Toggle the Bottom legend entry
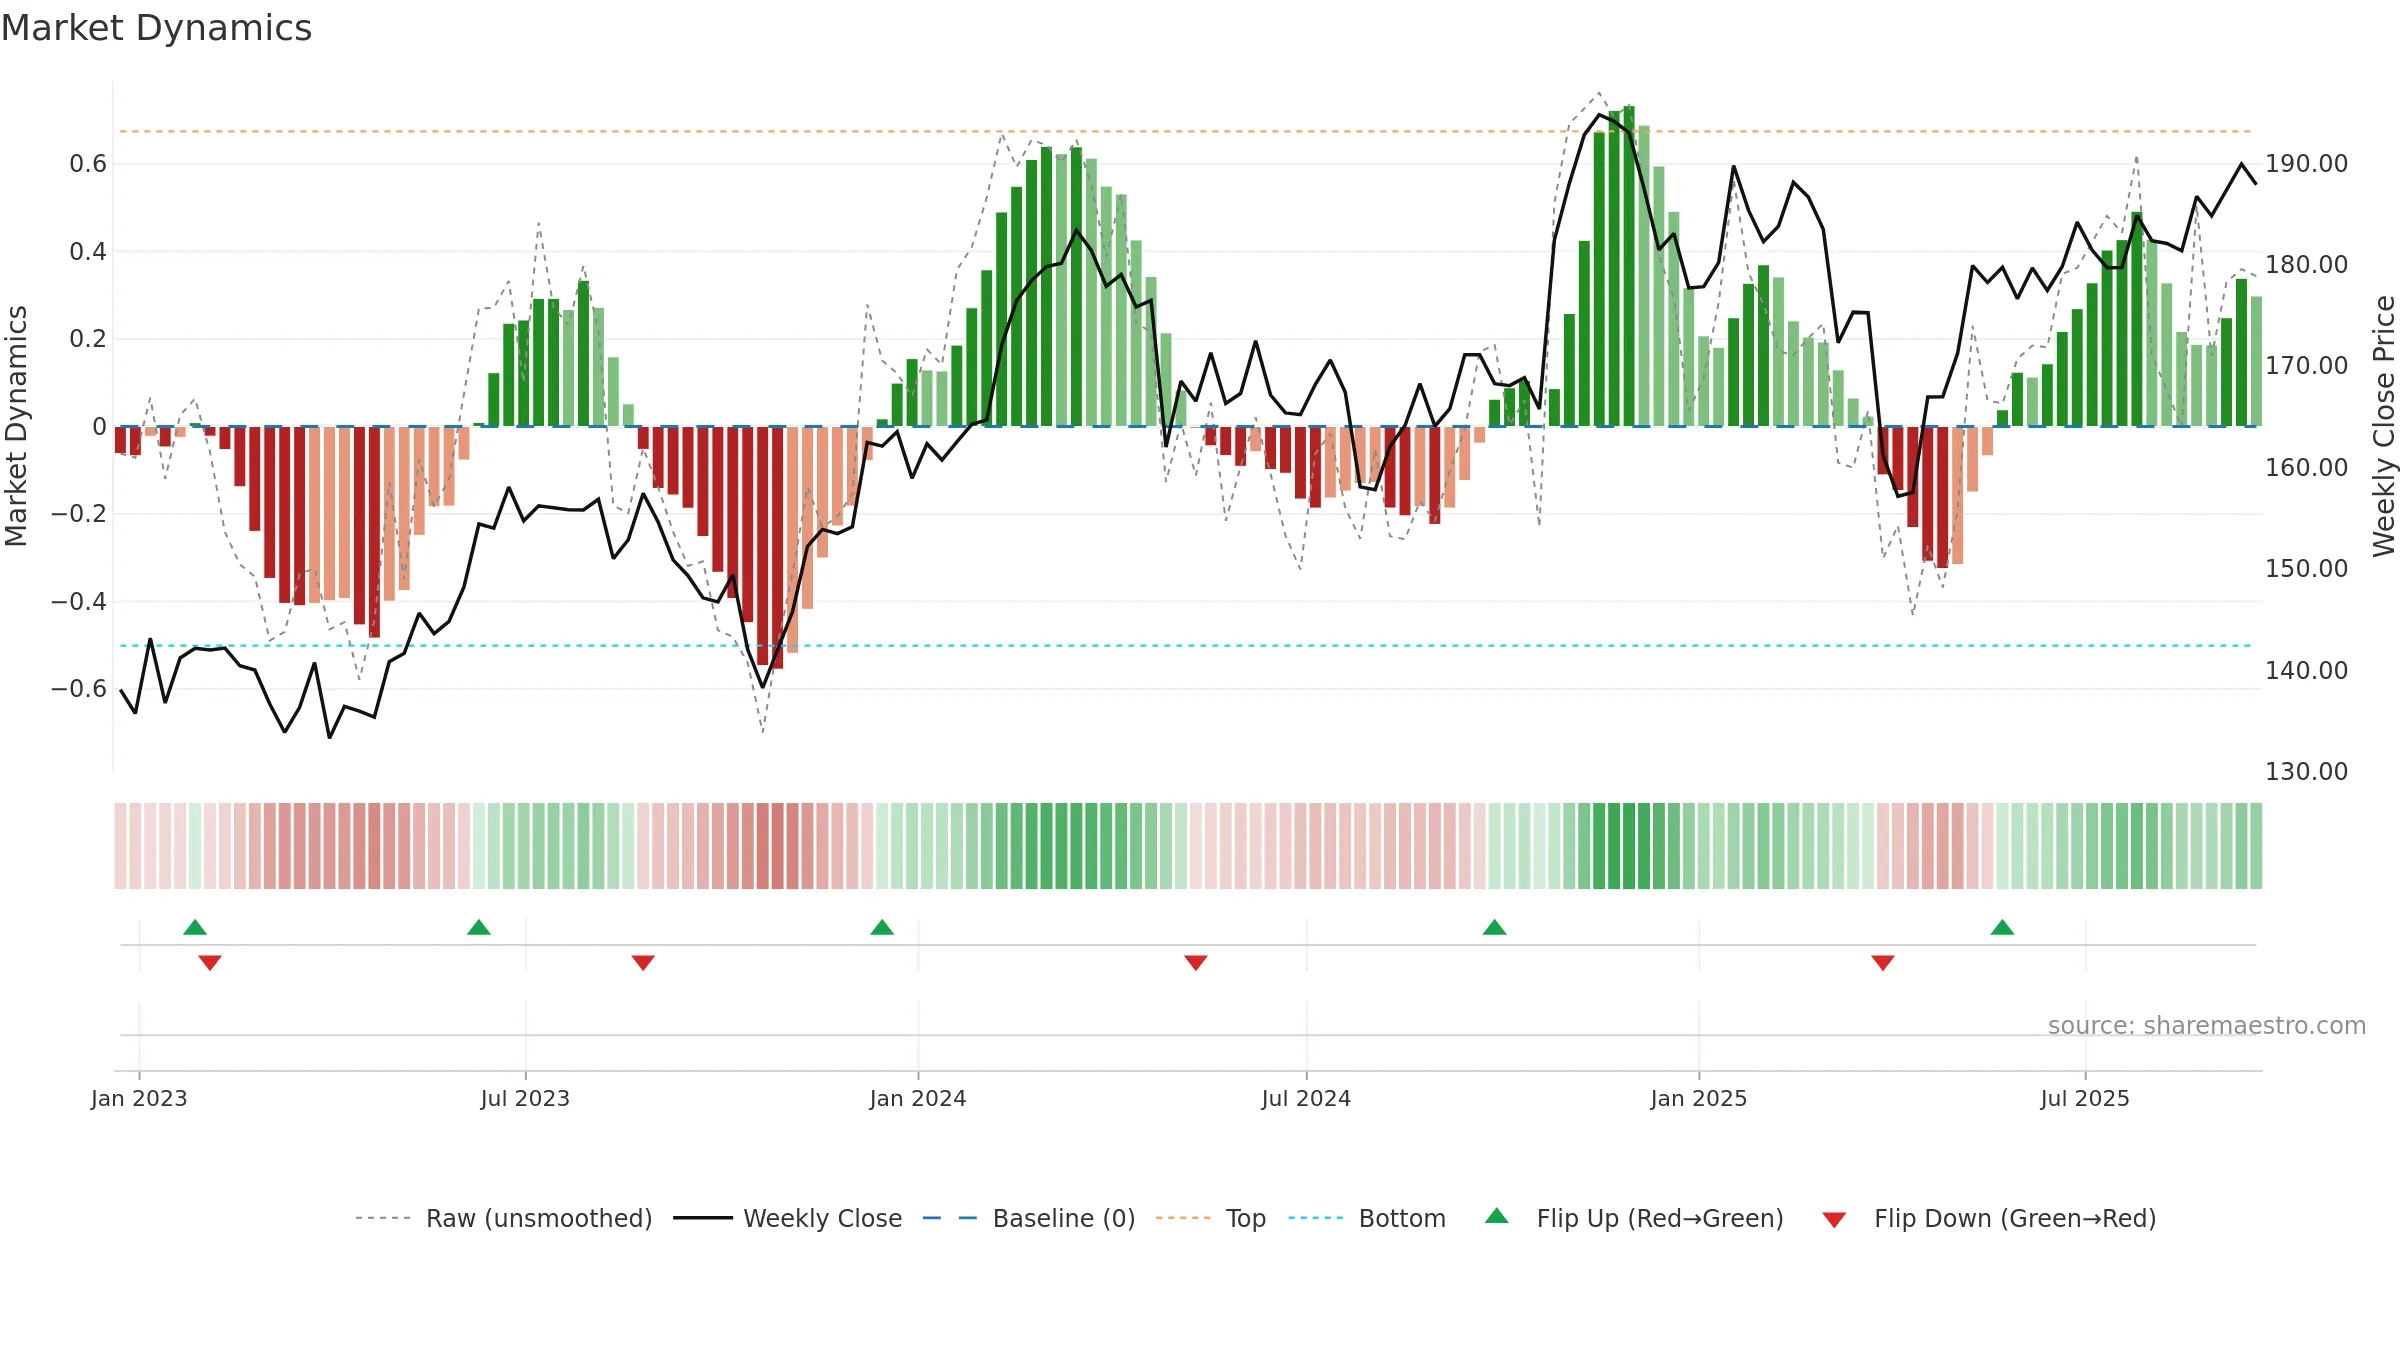This screenshot has width=2400, height=1350. [1367, 1218]
